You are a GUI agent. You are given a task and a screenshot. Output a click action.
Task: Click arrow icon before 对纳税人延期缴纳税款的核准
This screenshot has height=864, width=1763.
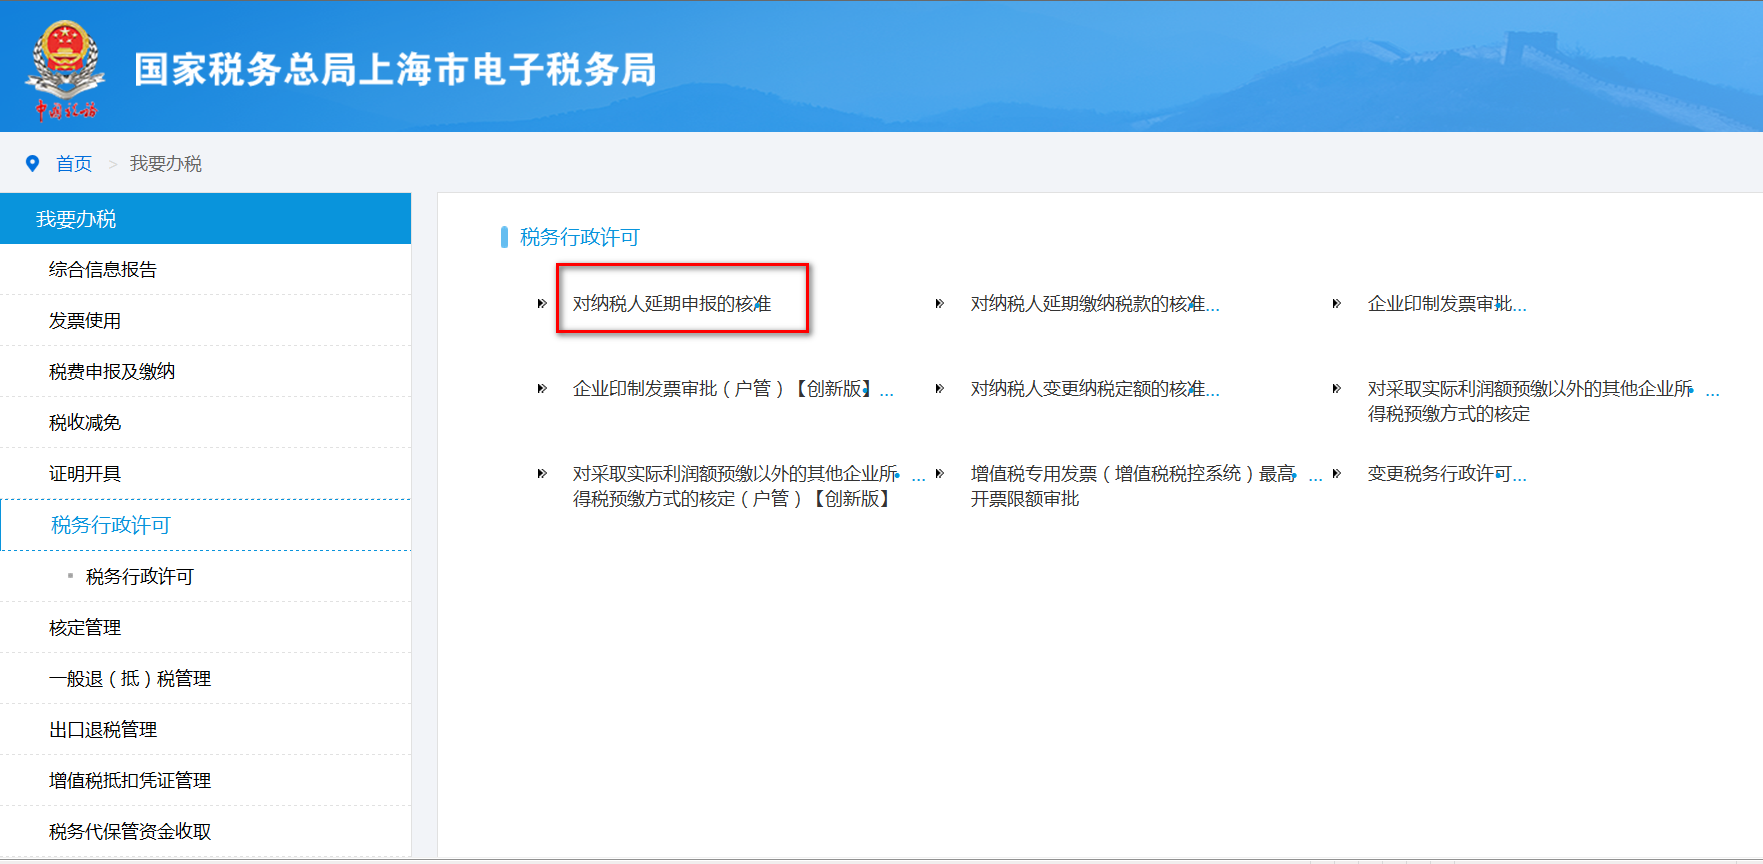pyautogui.click(x=940, y=303)
